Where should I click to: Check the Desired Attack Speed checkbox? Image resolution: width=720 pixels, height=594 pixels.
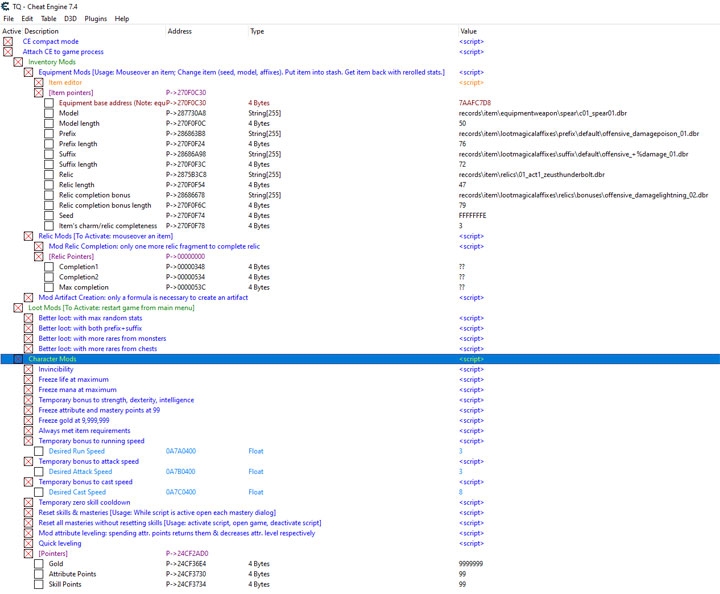pos(39,472)
